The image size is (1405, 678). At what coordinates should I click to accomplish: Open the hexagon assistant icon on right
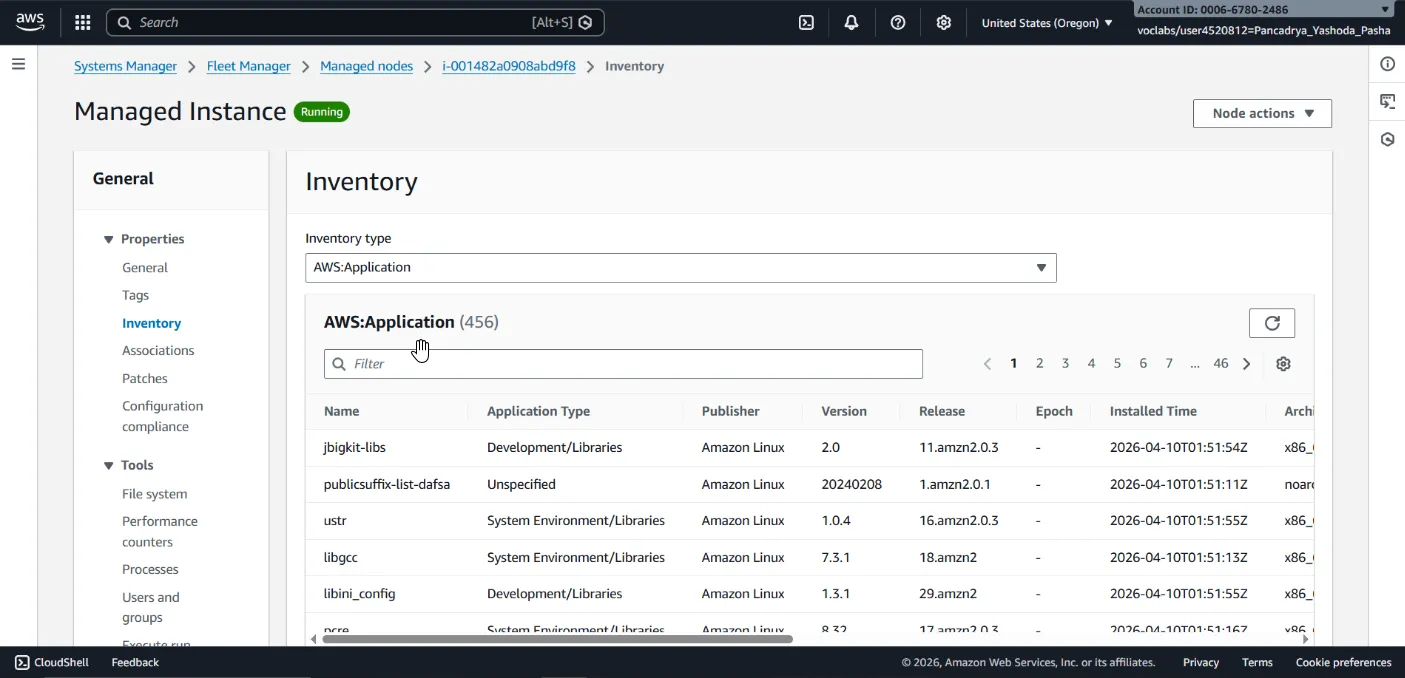(1387, 139)
